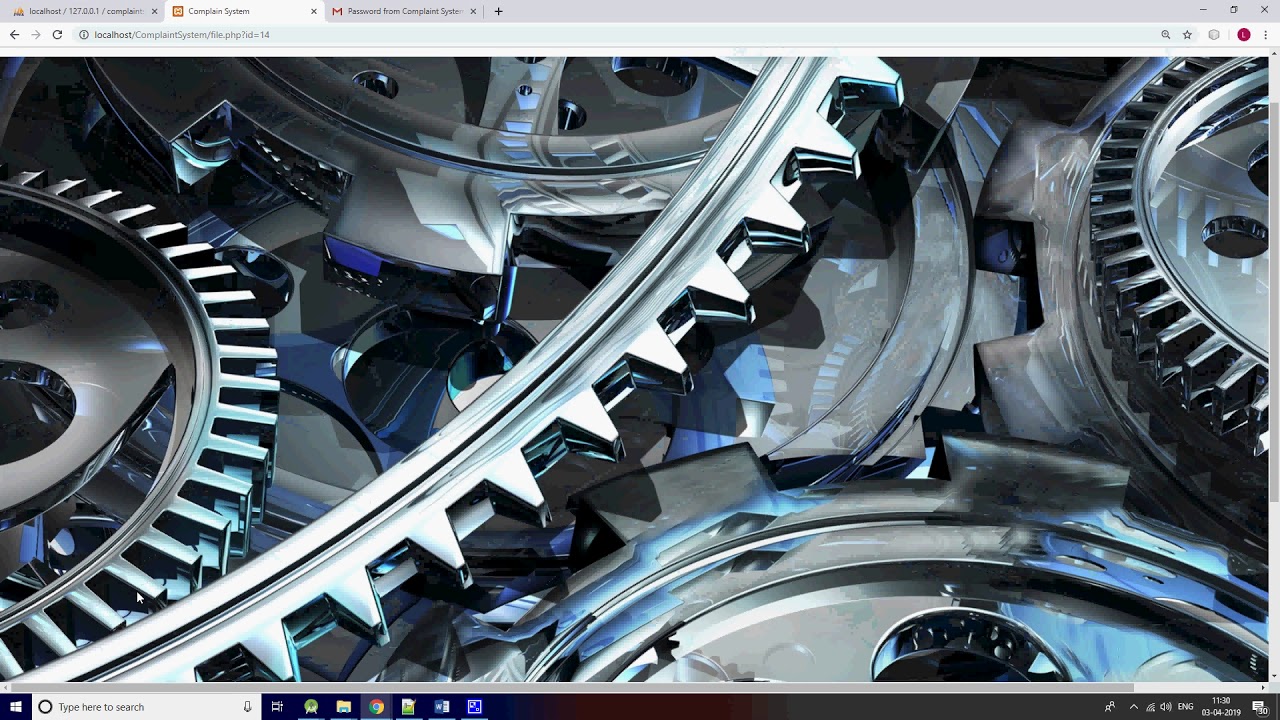Close the Complain System tab
The image size is (1280, 720).
coord(313,11)
